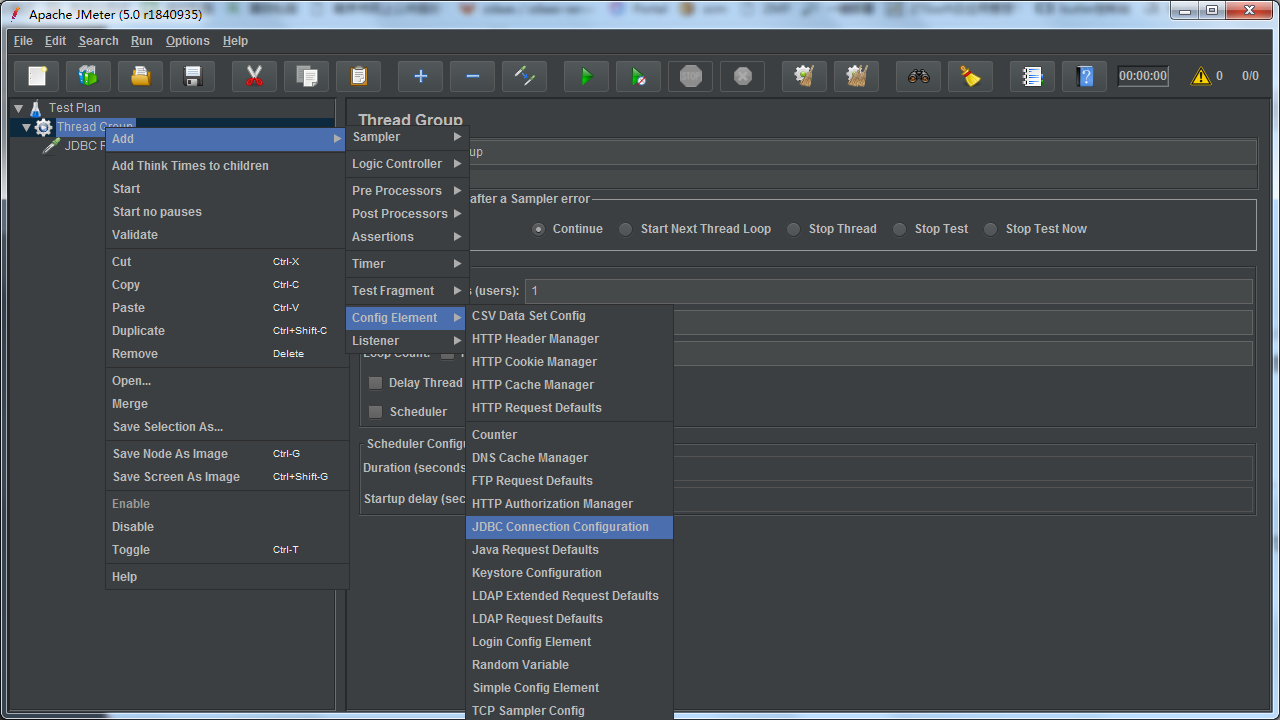
Task: Click the New test plan icon
Action: click(x=37, y=76)
